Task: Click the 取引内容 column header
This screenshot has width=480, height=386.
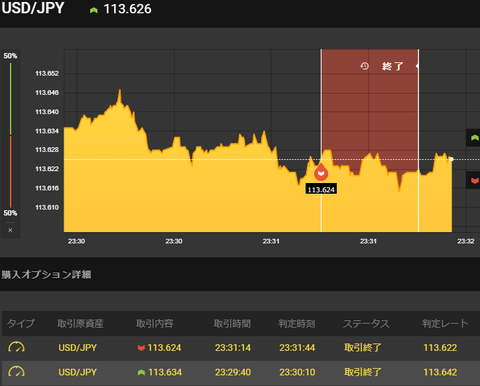Action: click(155, 323)
